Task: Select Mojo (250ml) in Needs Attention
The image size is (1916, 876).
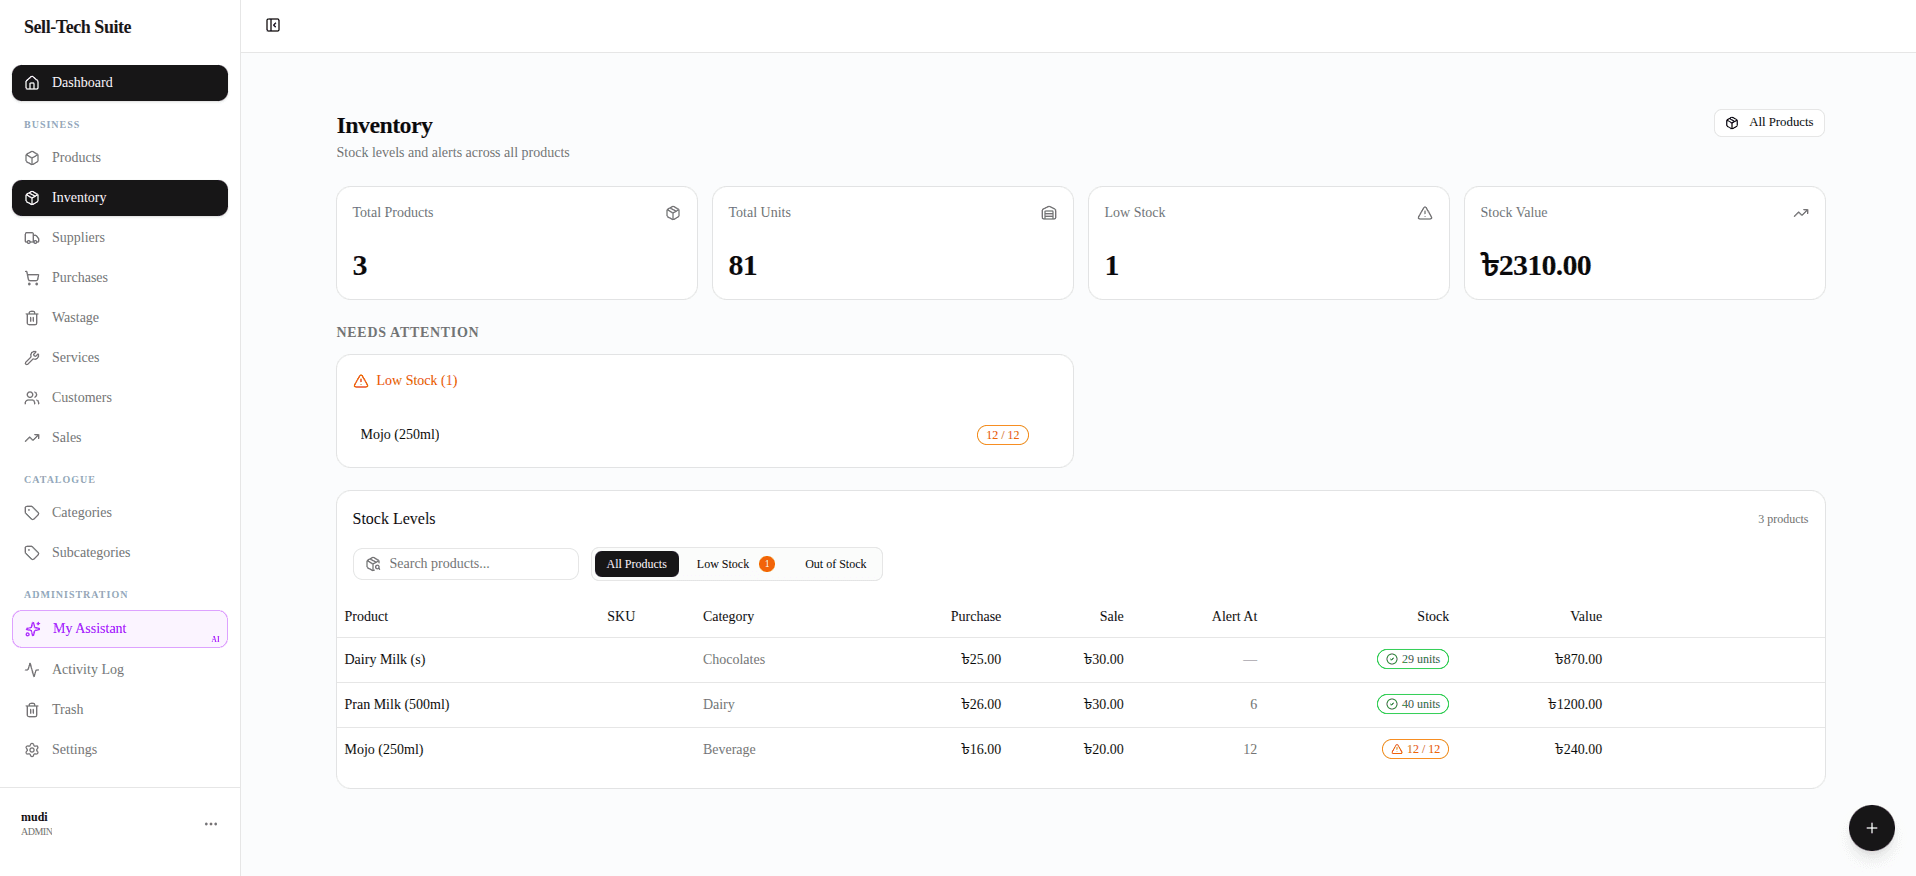Action: point(400,435)
